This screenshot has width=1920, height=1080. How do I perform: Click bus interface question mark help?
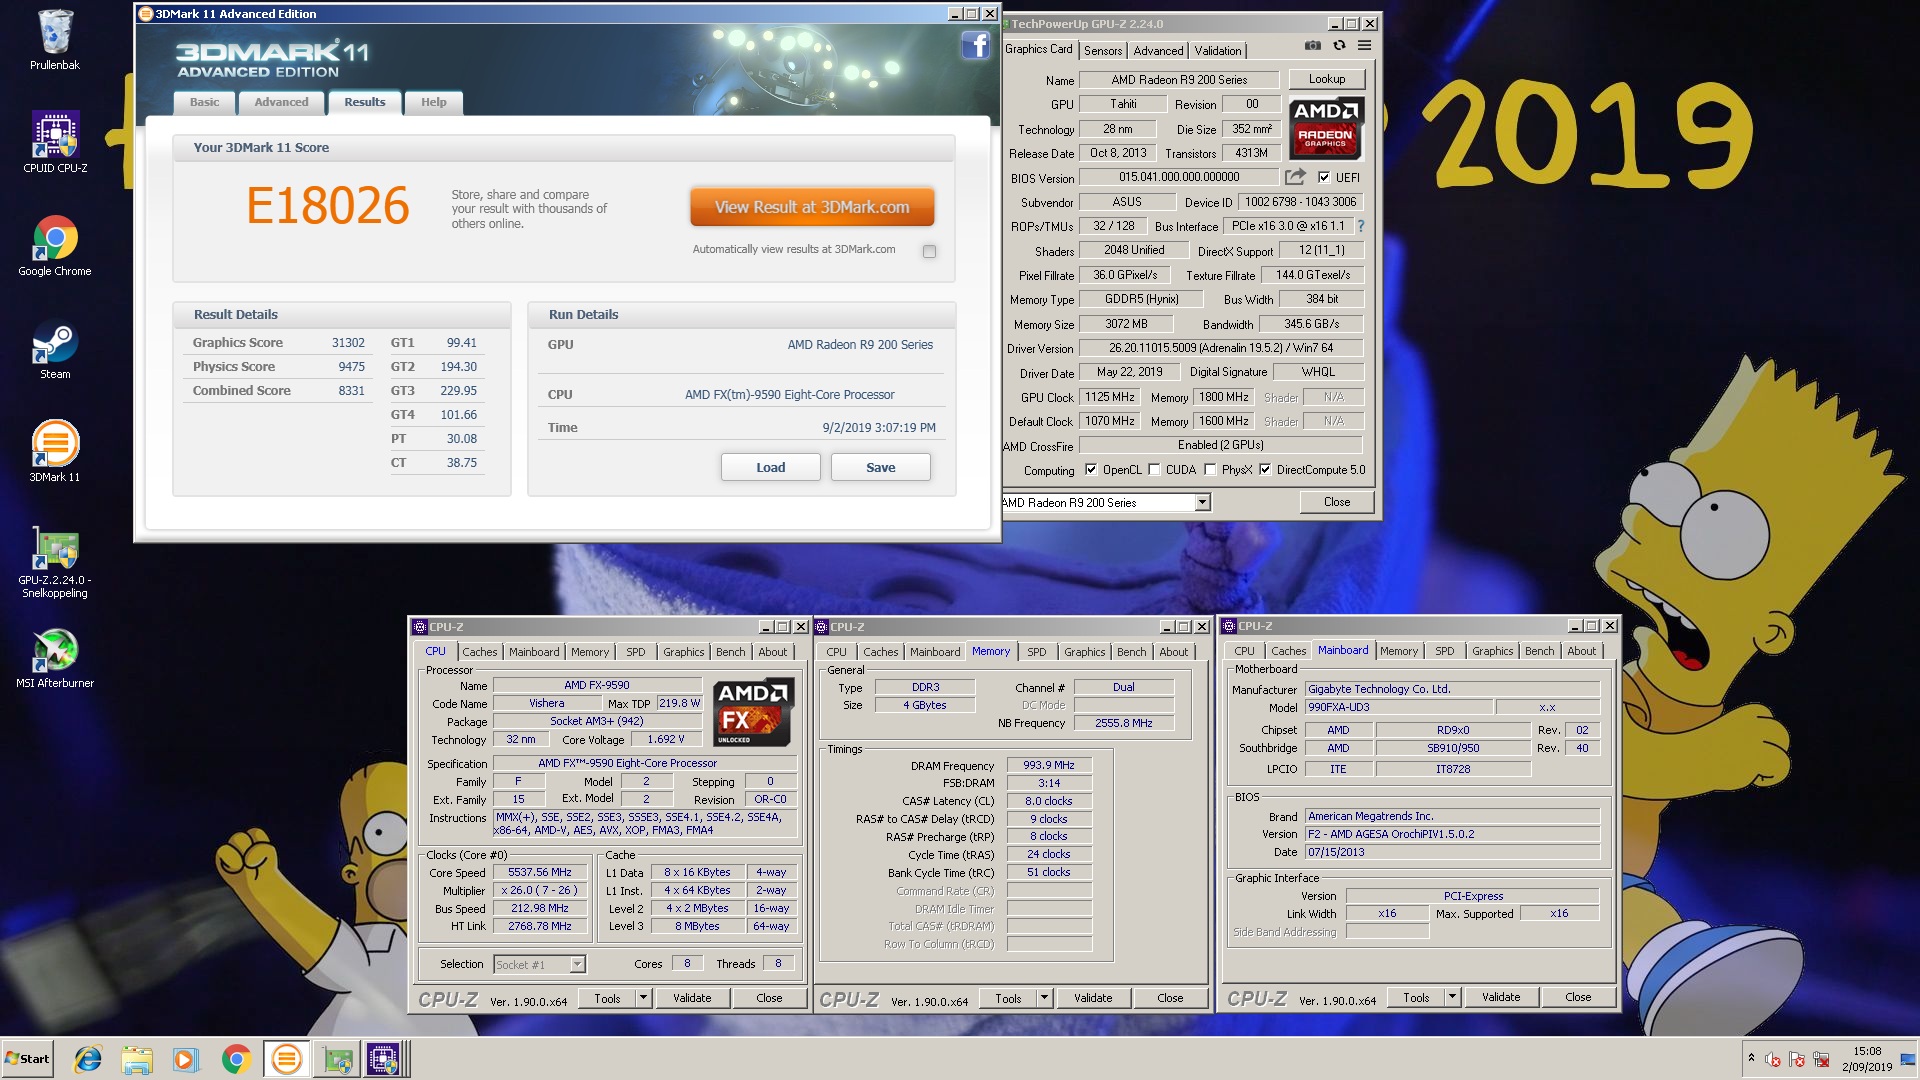(x=1360, y=226)
